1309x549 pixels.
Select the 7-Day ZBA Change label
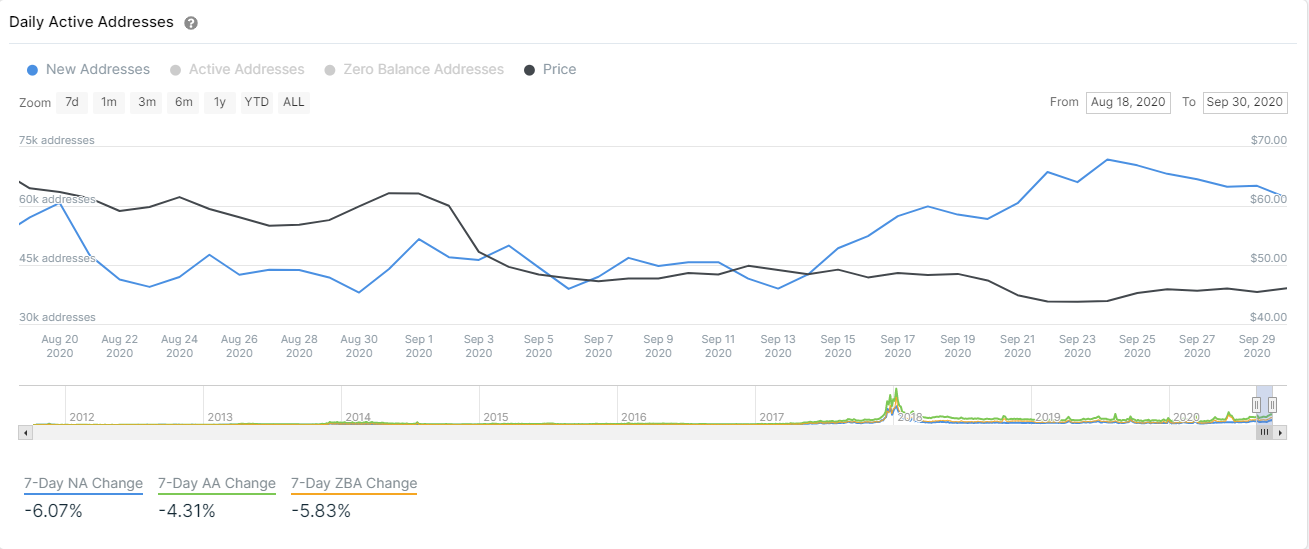[354, 483]
